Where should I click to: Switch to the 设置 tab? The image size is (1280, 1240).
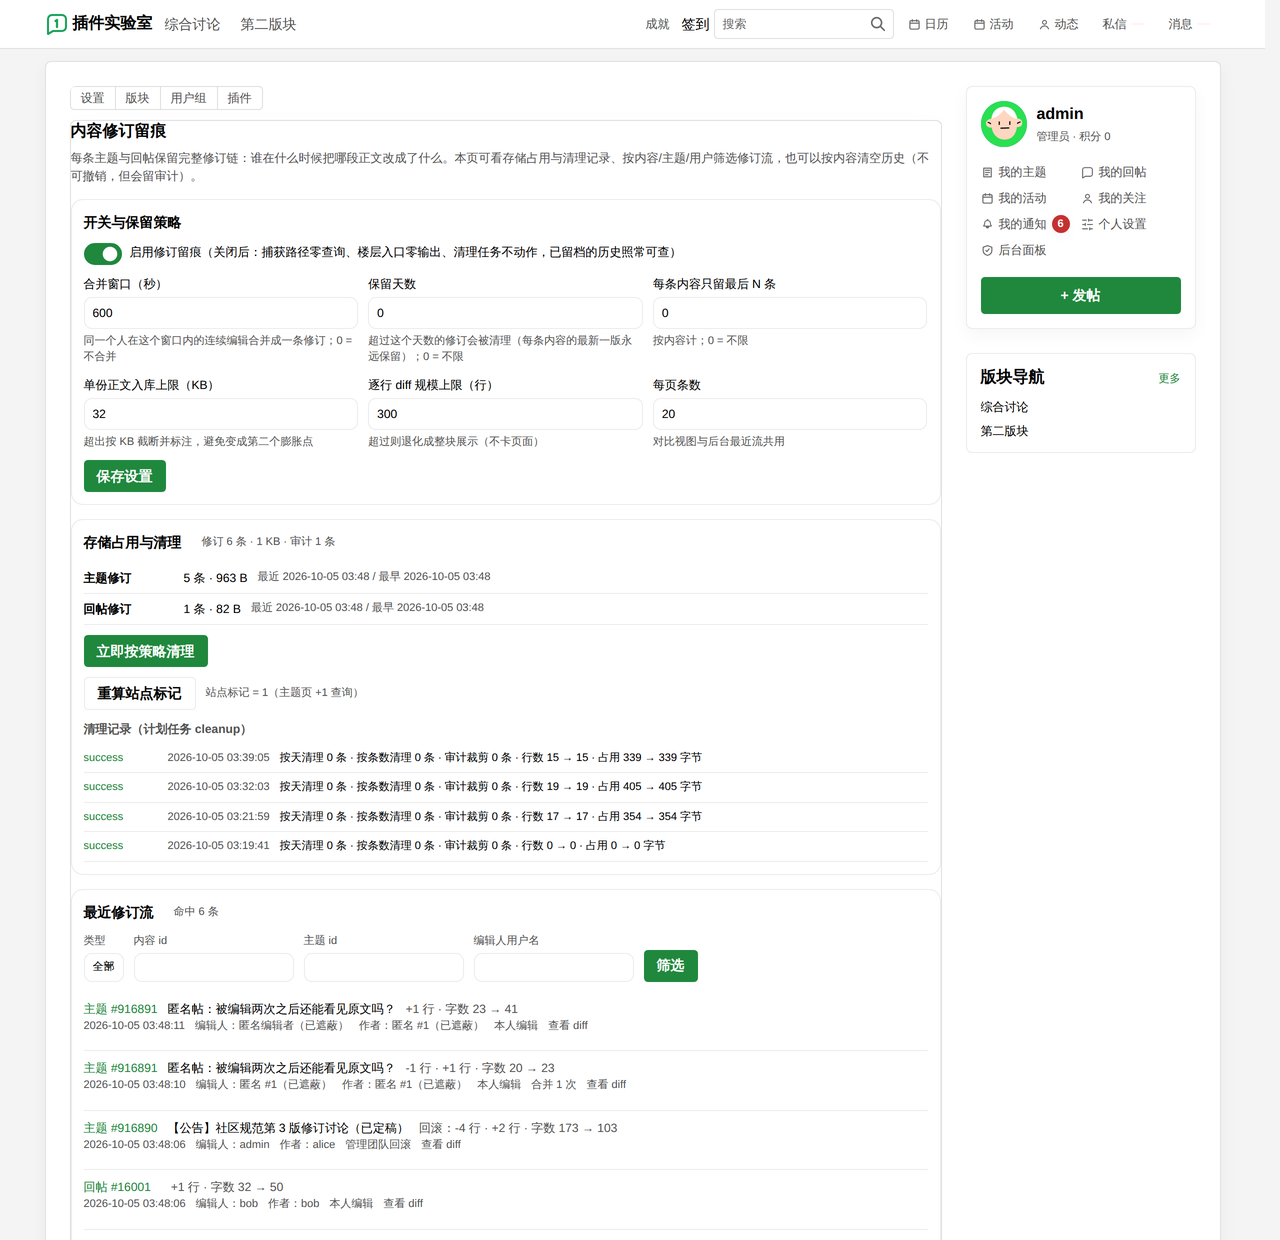click(93, 98)
